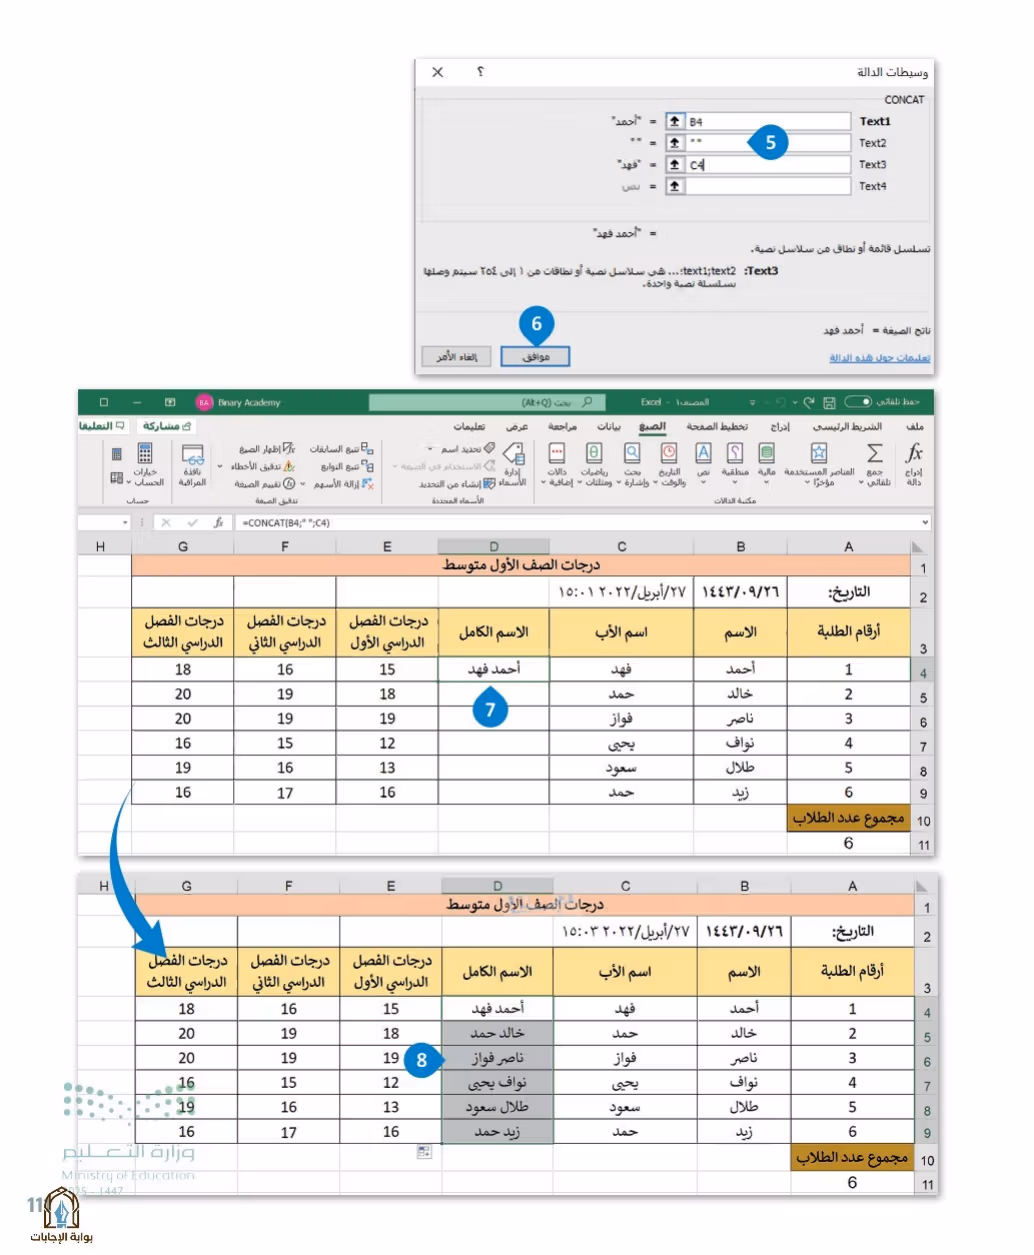Click the ؟ help icon in dialog title
This screenshot has width=1034, height=1255.
(480, 72)
